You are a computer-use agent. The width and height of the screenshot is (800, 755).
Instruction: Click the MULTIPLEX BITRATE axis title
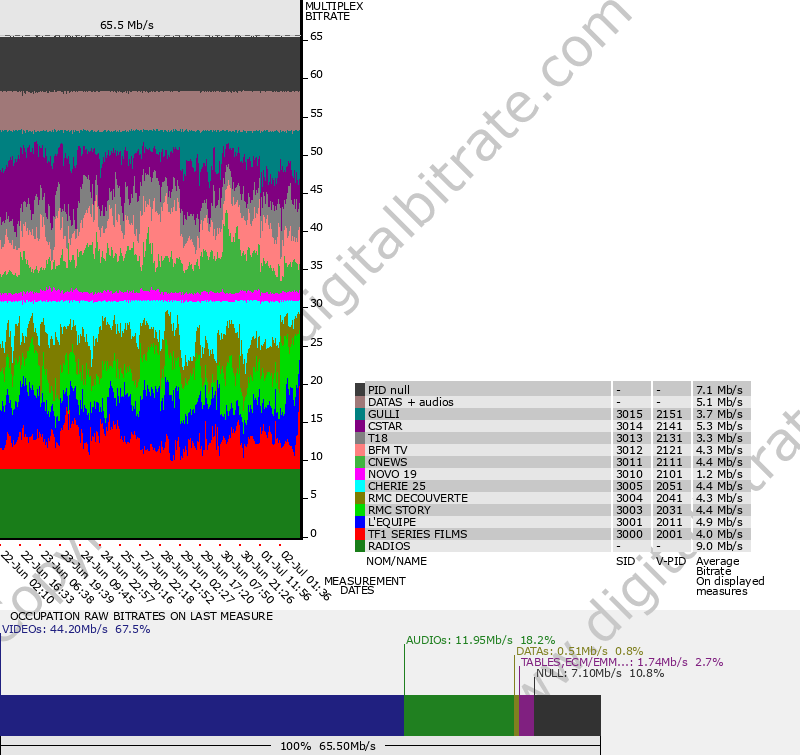[x=334, y=11]
